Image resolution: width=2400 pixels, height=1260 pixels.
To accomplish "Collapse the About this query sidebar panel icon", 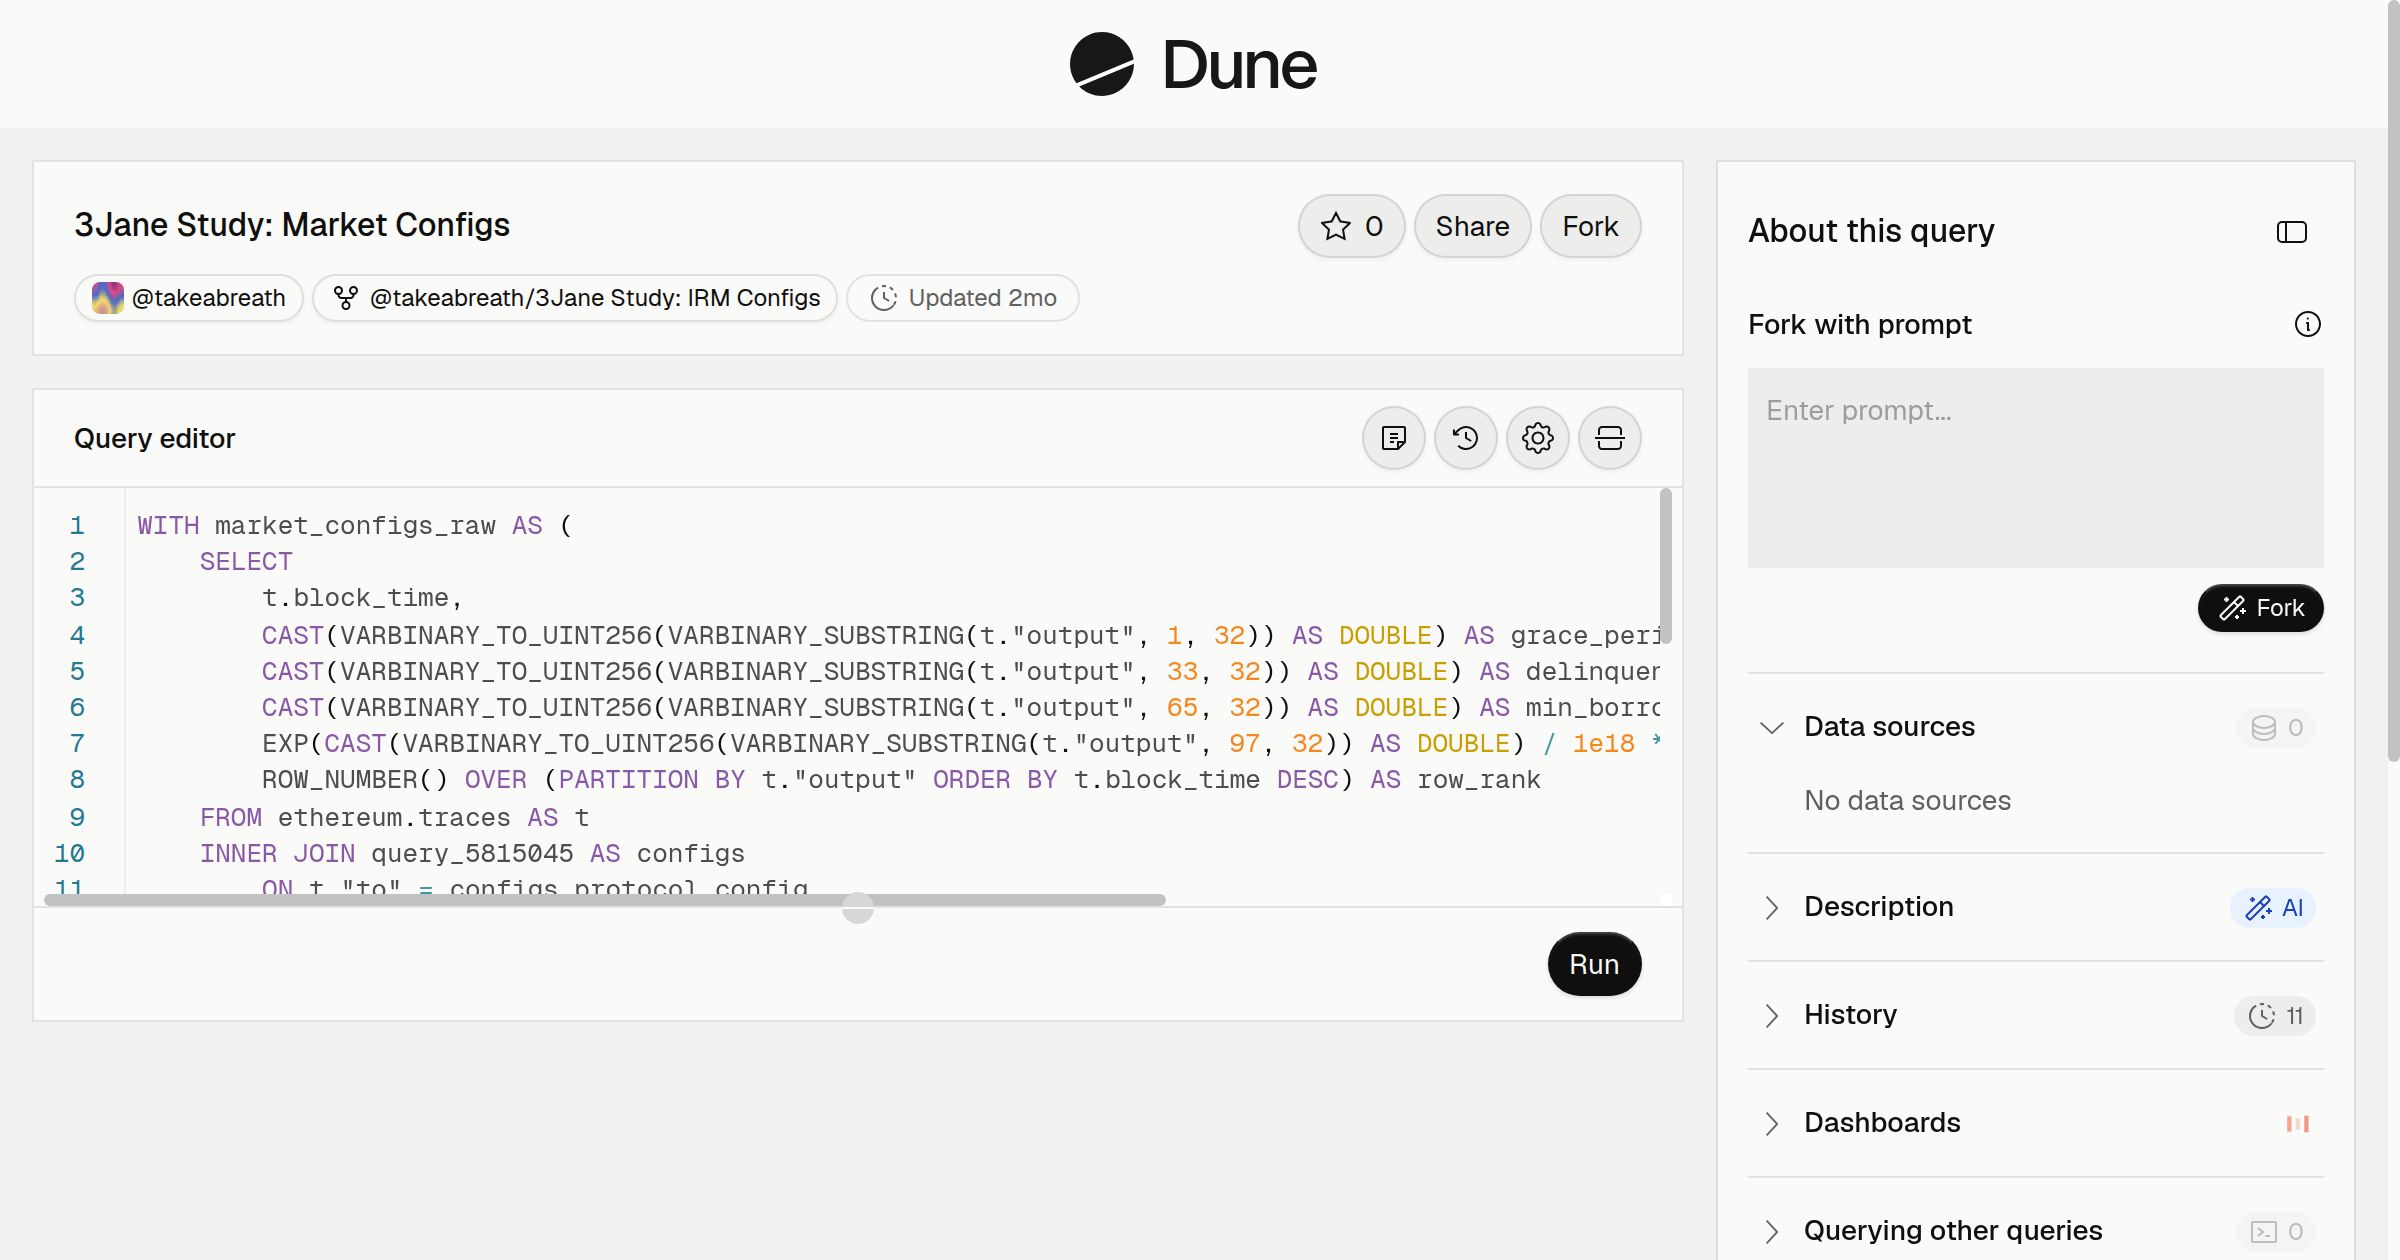I will (2291, 232).
